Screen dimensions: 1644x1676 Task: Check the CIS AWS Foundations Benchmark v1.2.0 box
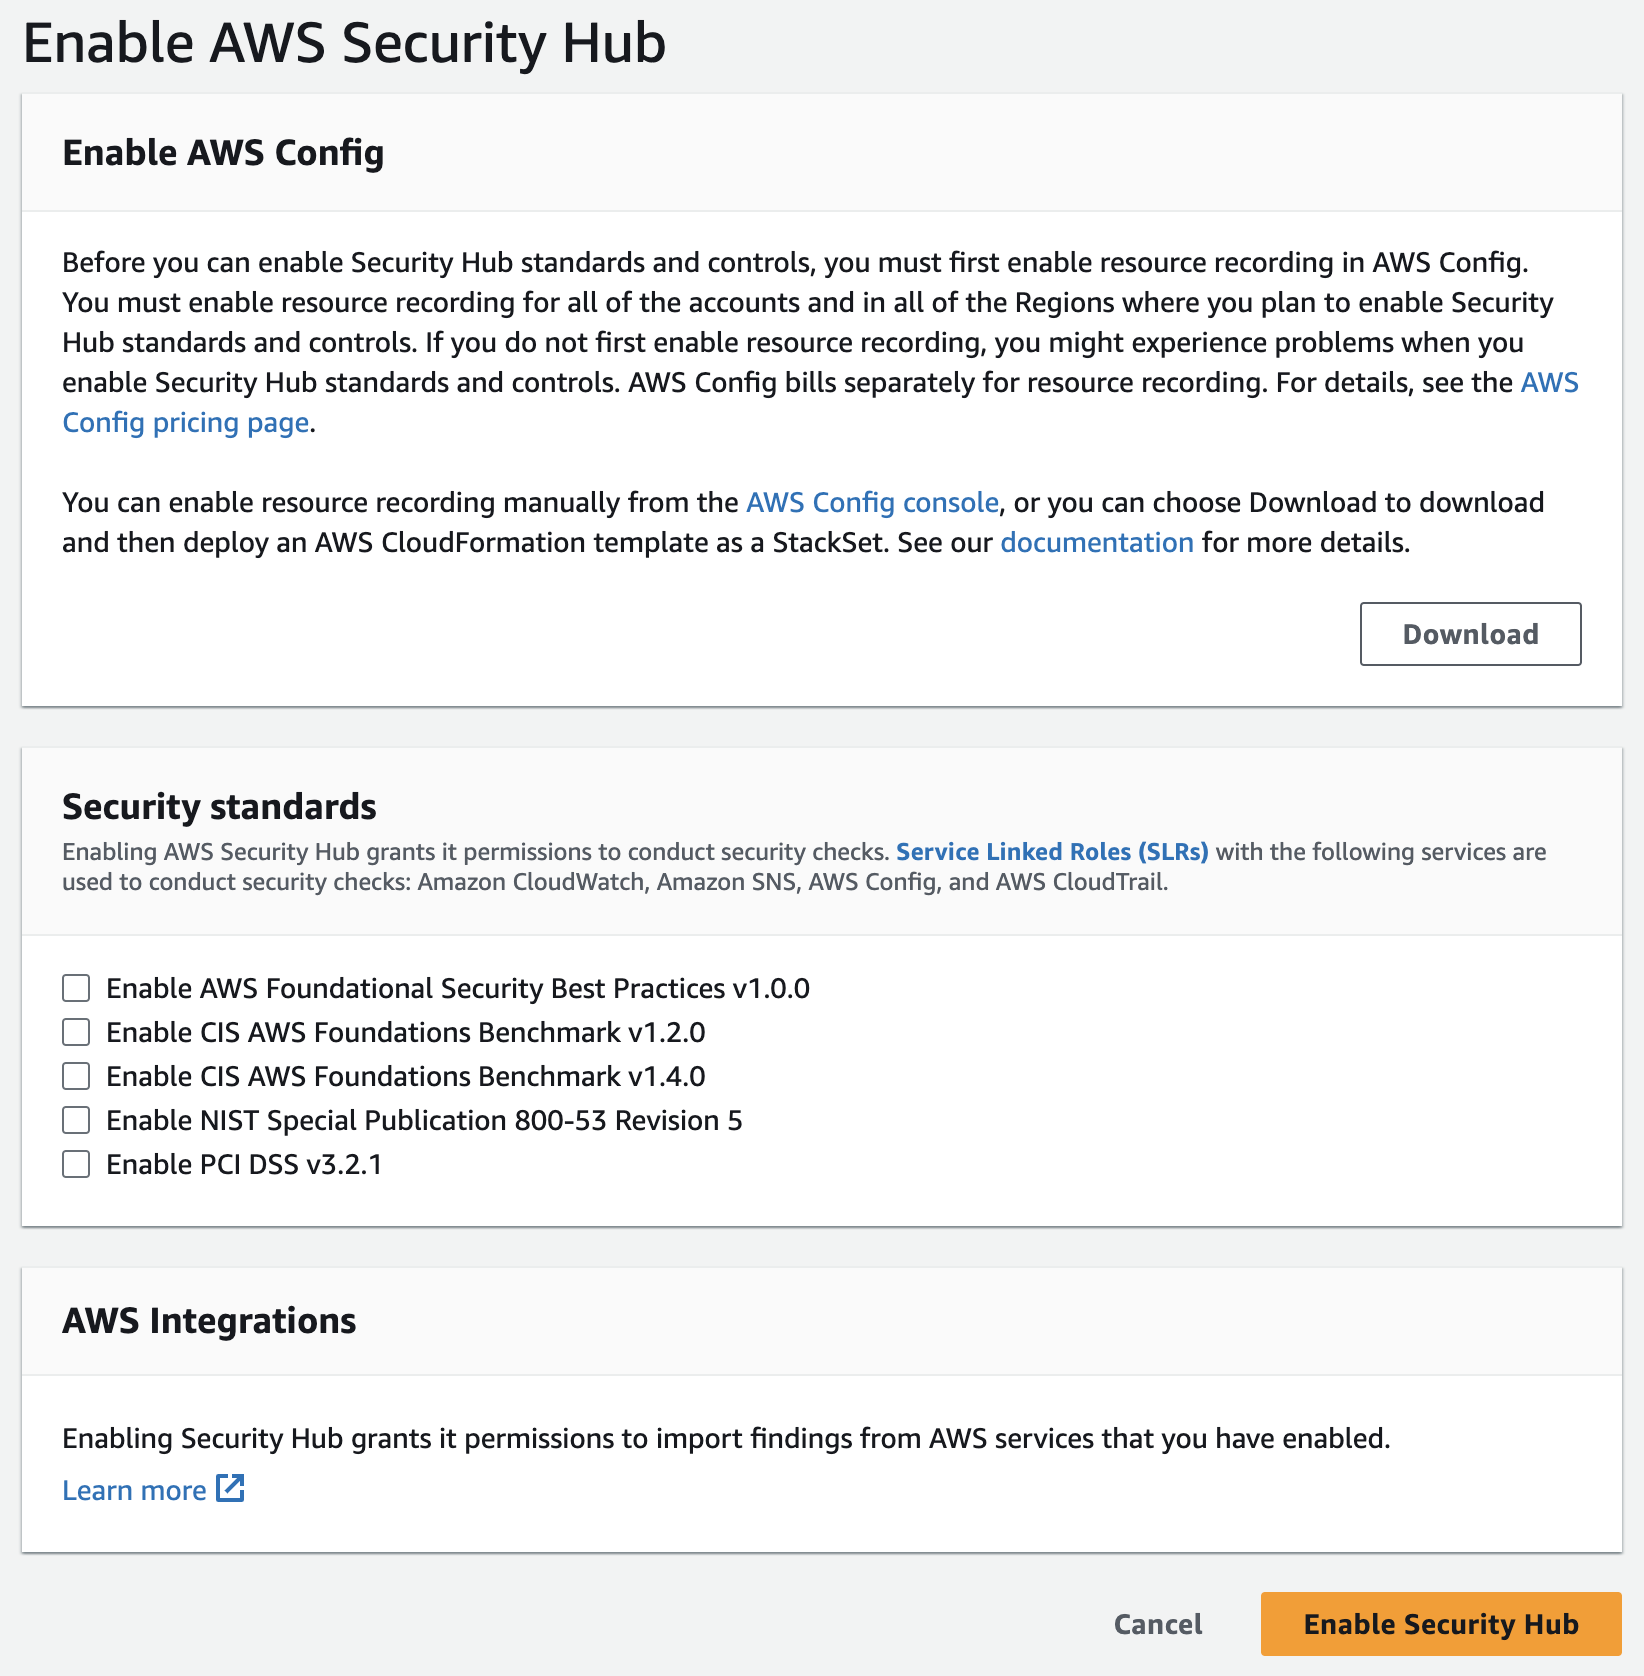coord(77,1032)
